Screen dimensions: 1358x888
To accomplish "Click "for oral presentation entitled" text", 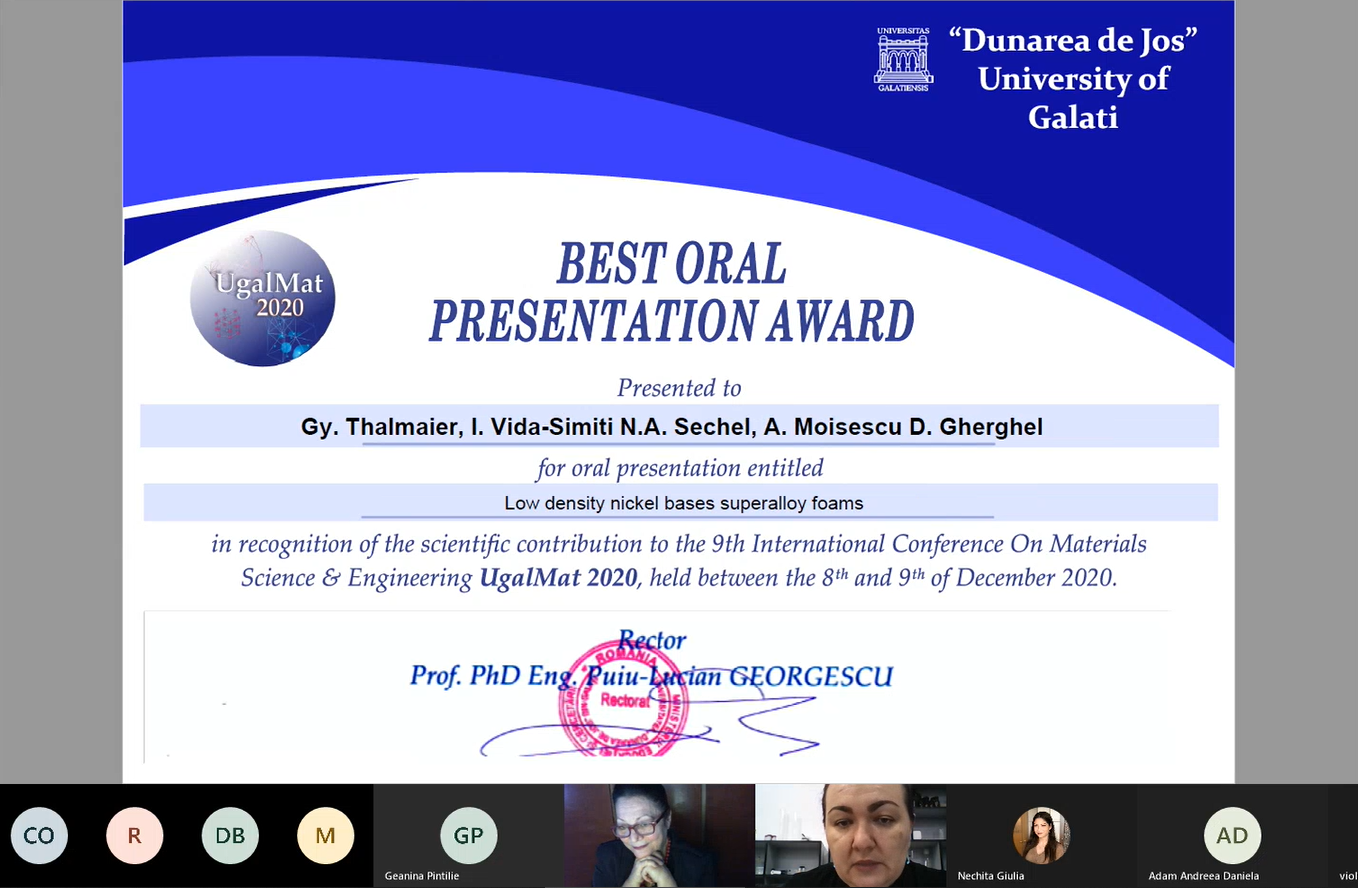I will coord(680,467).
